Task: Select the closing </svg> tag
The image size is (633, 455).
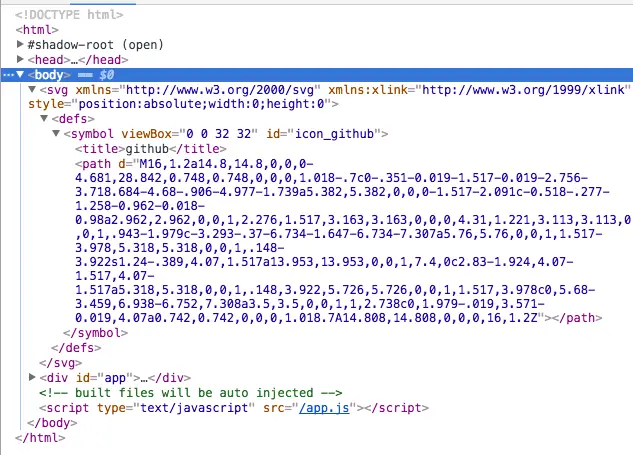Action: click(x=61, y=363)
